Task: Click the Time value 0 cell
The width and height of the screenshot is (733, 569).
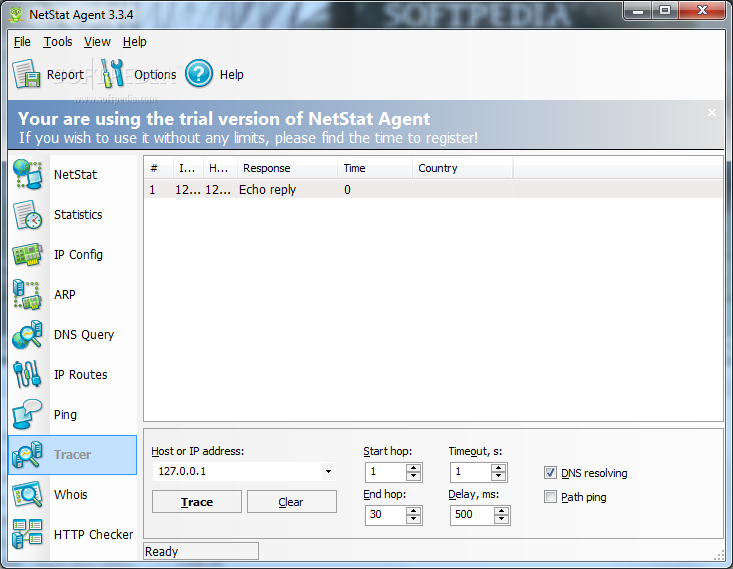Action: [347, 190]
